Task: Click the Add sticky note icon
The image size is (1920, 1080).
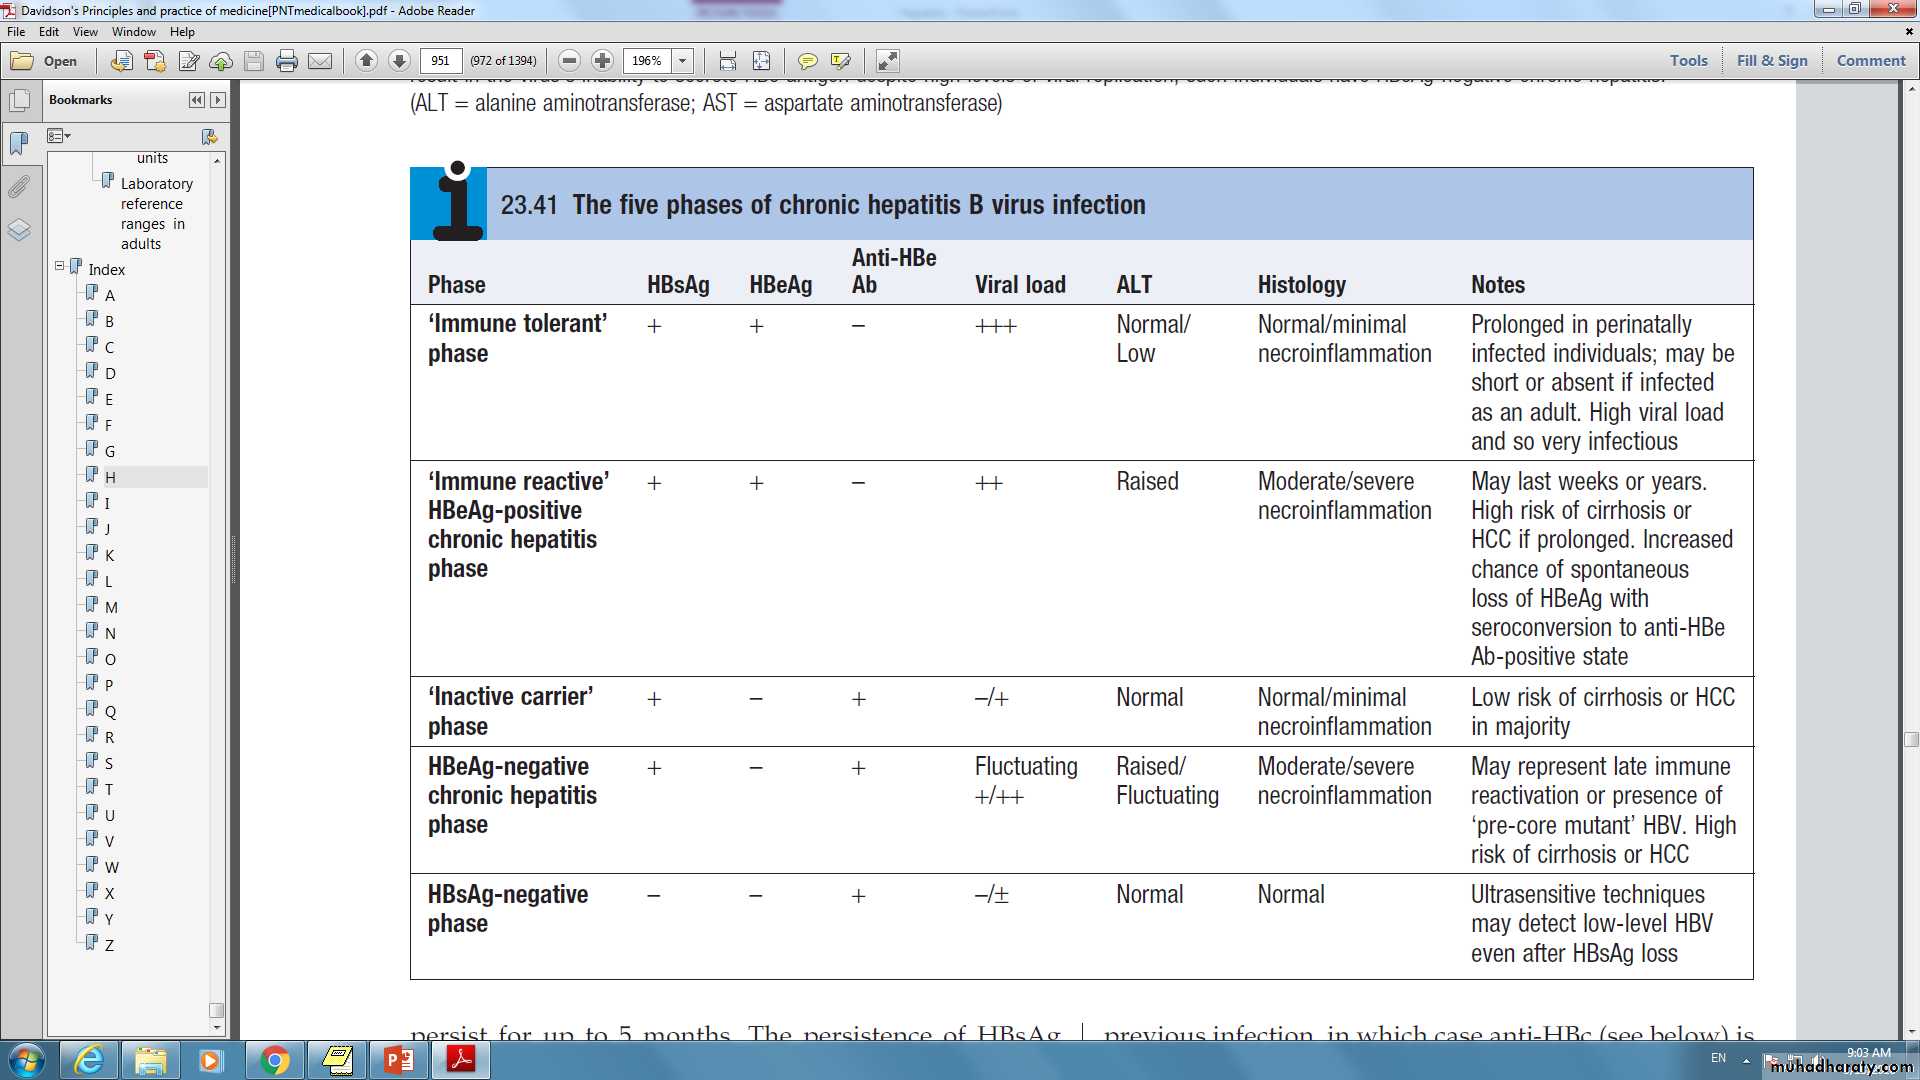Action: point(807,61)
